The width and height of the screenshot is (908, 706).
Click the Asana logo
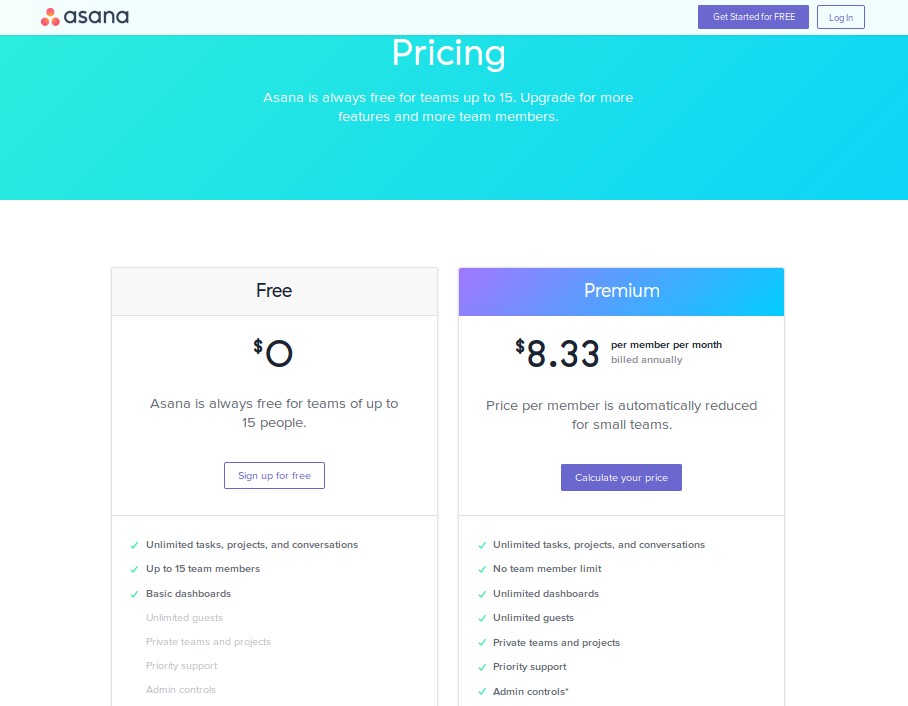click(x=84, y=17)
